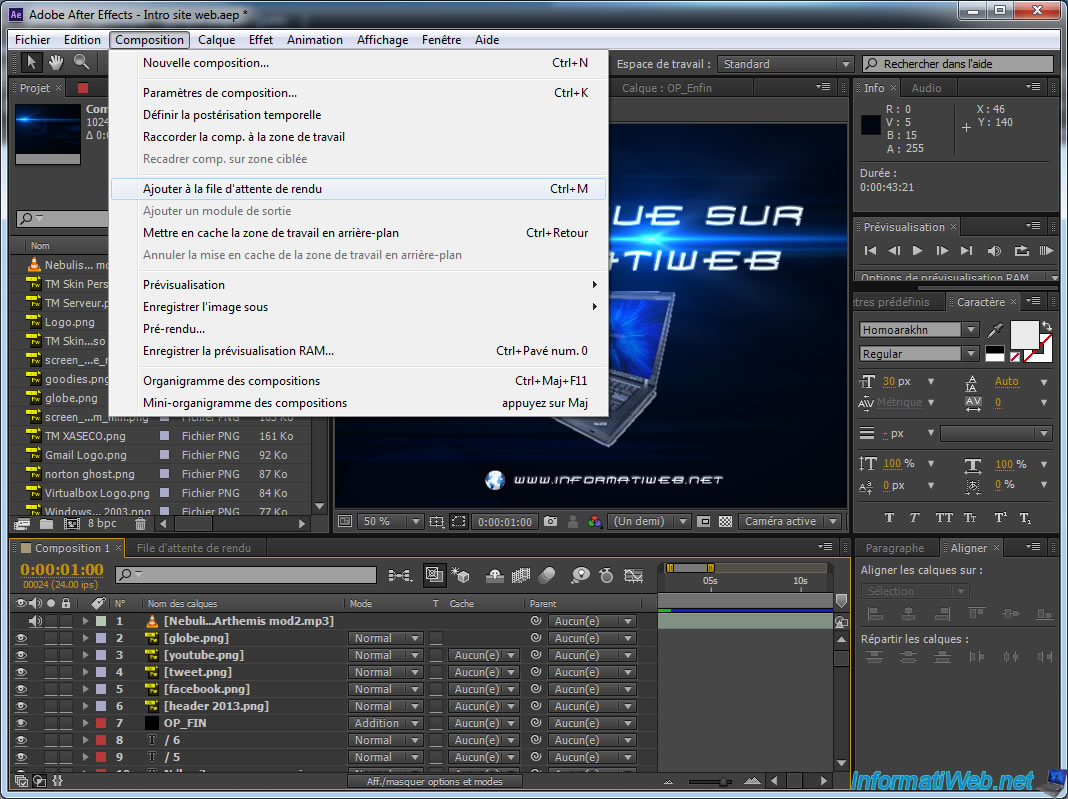Enable the motion blur timeline switch
This screenshot has width=1068, height=799.
click(546, 575)
